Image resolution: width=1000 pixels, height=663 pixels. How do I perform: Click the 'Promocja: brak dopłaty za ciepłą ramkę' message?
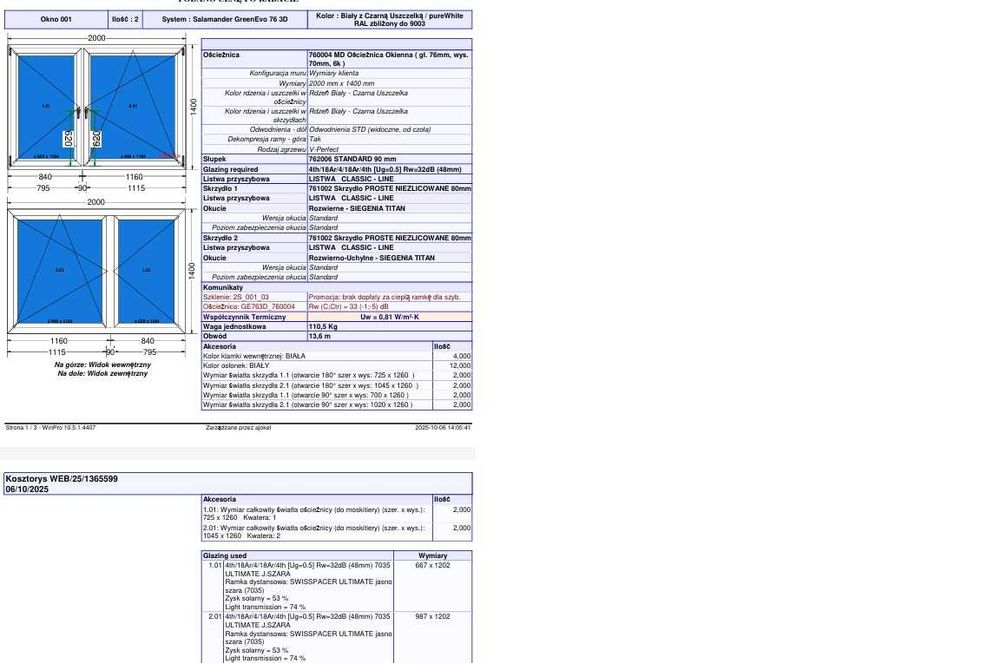384,297
